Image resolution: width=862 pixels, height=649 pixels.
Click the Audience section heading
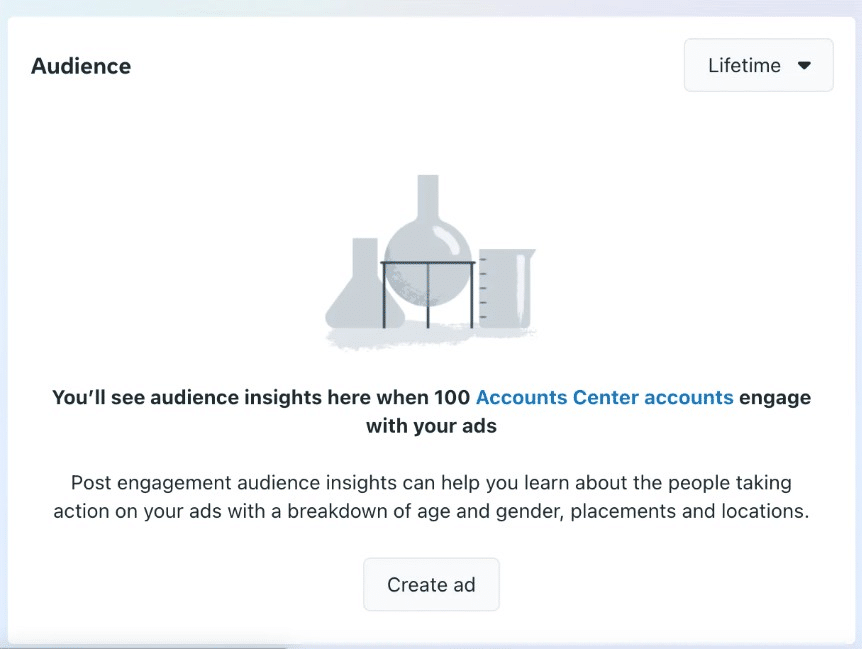(81, 66)
